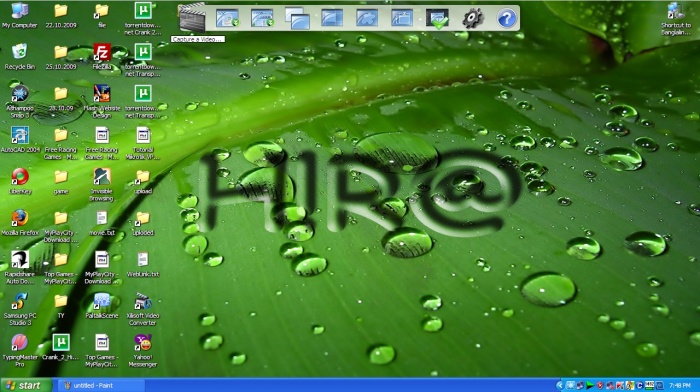
Task: Select the free-shape star capture mode
Action: coord(367,18)
